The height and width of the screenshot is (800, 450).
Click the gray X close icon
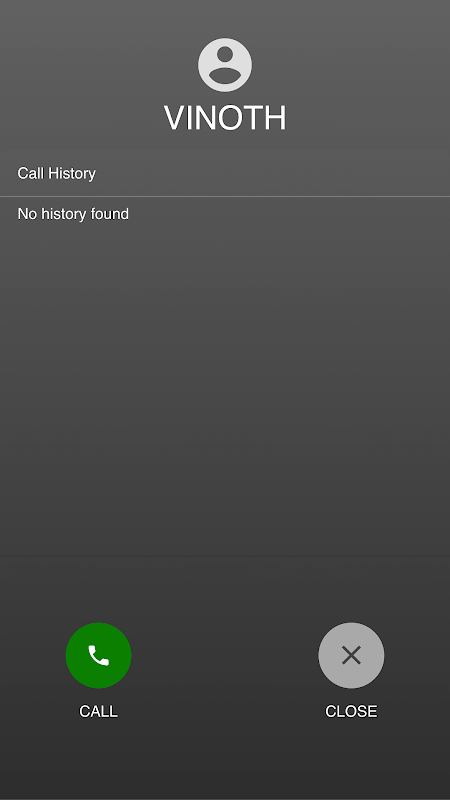[351, 655]
